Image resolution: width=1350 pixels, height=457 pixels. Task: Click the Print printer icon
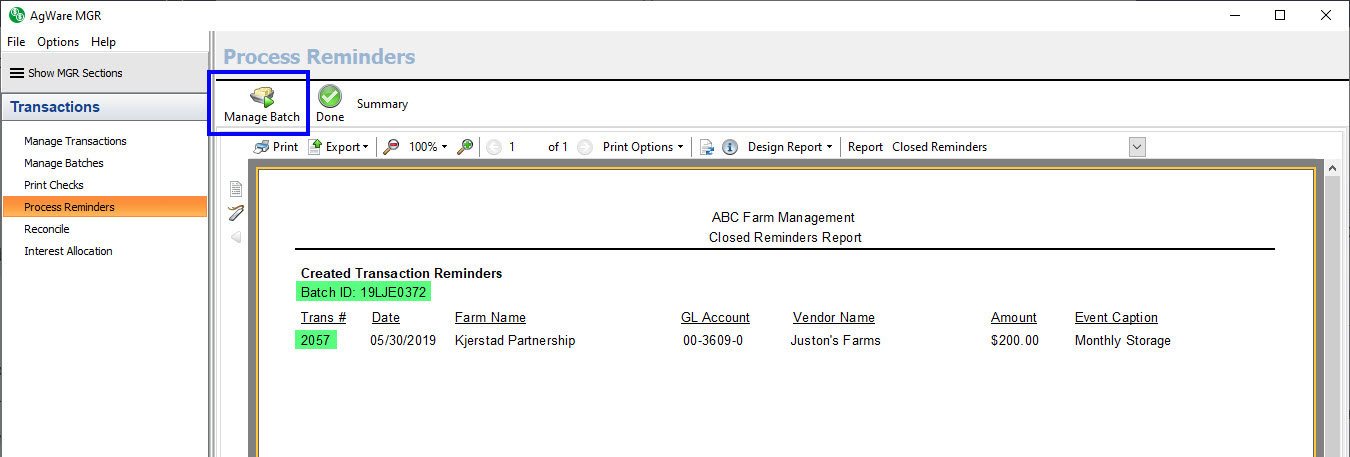[262, 147]
